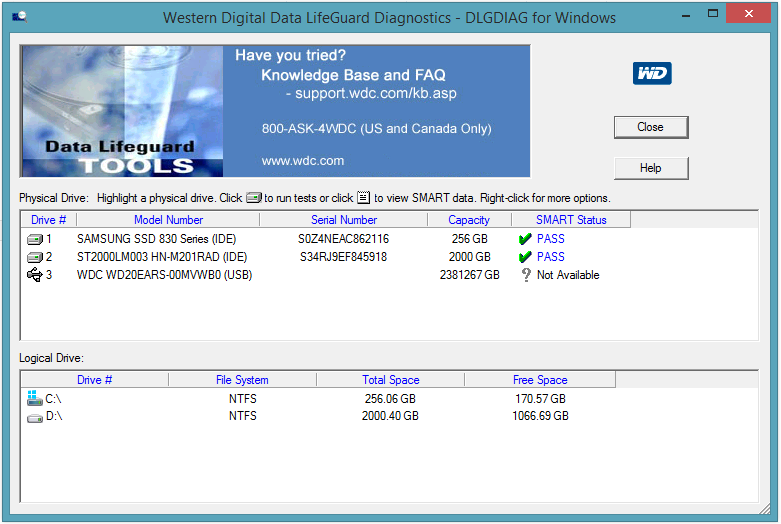
Task: Click the Windows drive icon for C:\
Action: point(34,397)
